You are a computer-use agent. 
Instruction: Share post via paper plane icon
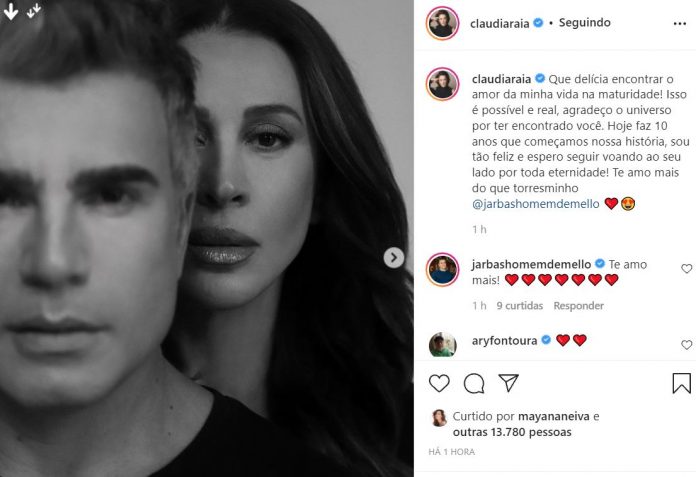tap(508, 382)
